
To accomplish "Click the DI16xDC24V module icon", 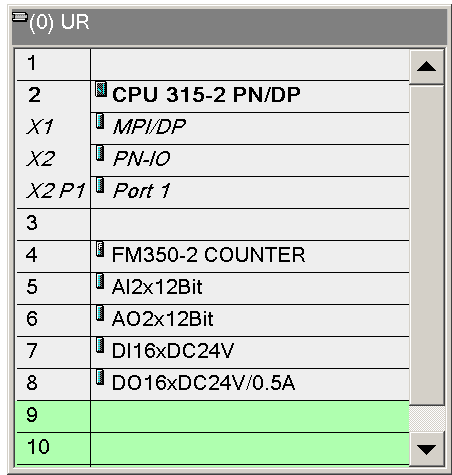I will tap(100, 345).
